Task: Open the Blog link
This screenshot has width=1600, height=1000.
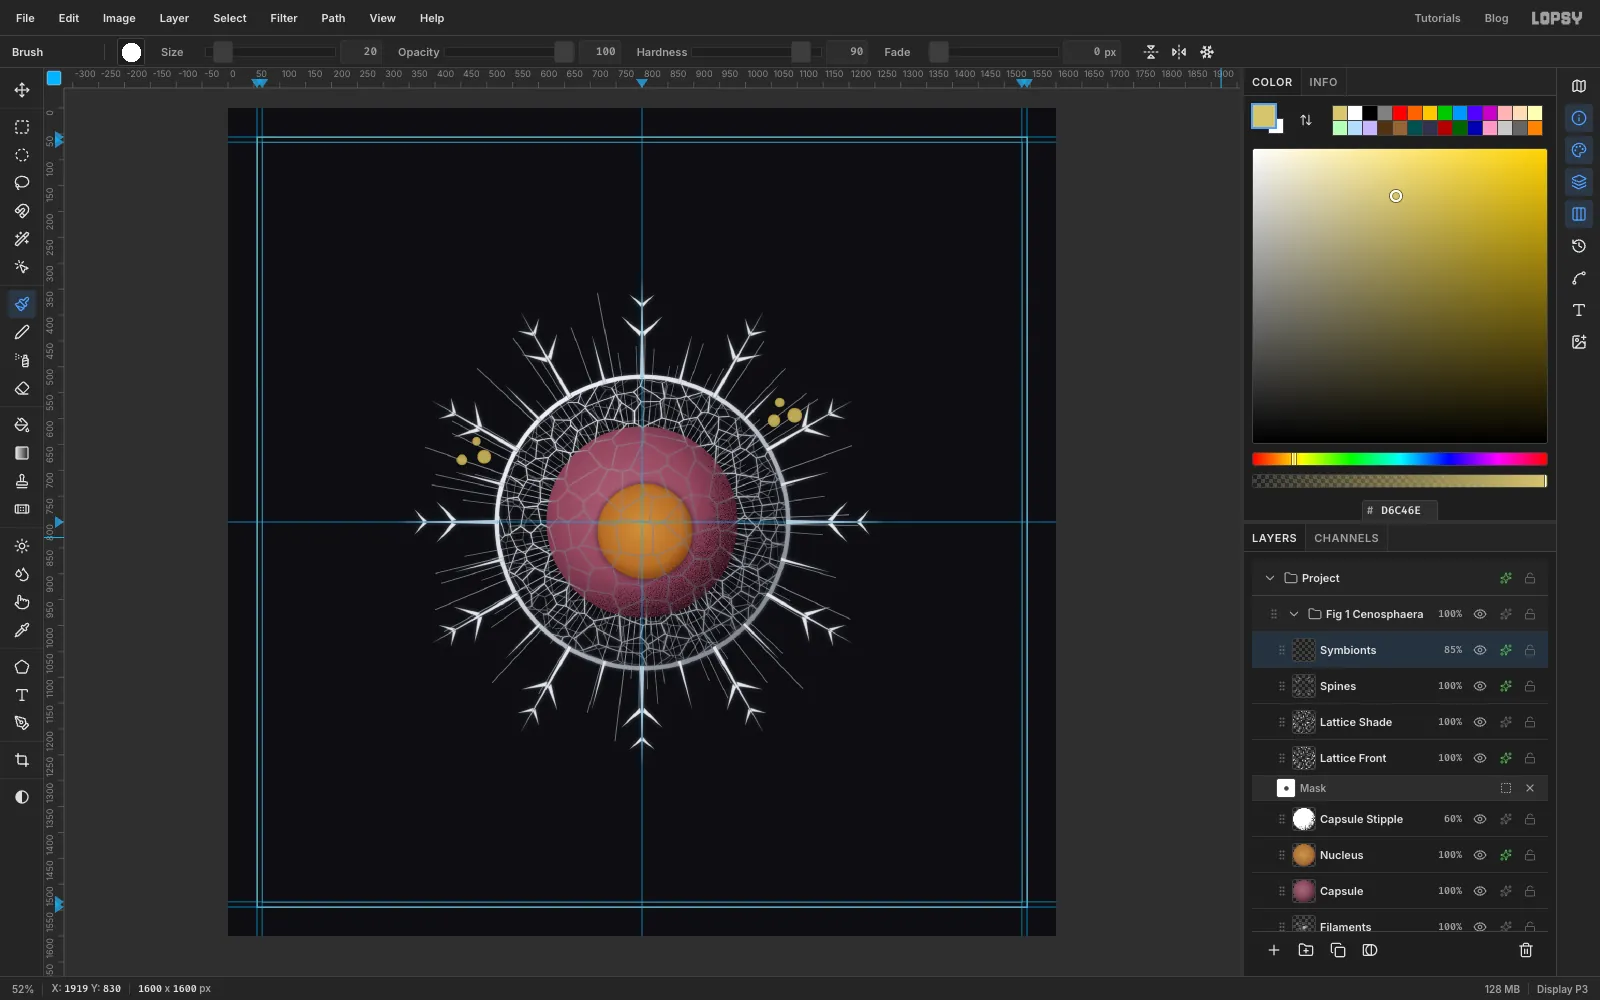Action: [x=1496, y=18]
